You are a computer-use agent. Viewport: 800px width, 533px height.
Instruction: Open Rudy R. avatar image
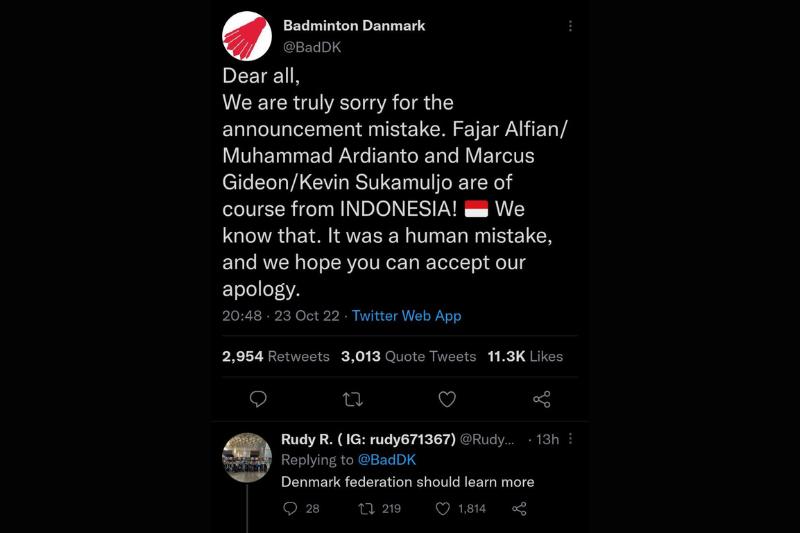(x=247, y=458)
